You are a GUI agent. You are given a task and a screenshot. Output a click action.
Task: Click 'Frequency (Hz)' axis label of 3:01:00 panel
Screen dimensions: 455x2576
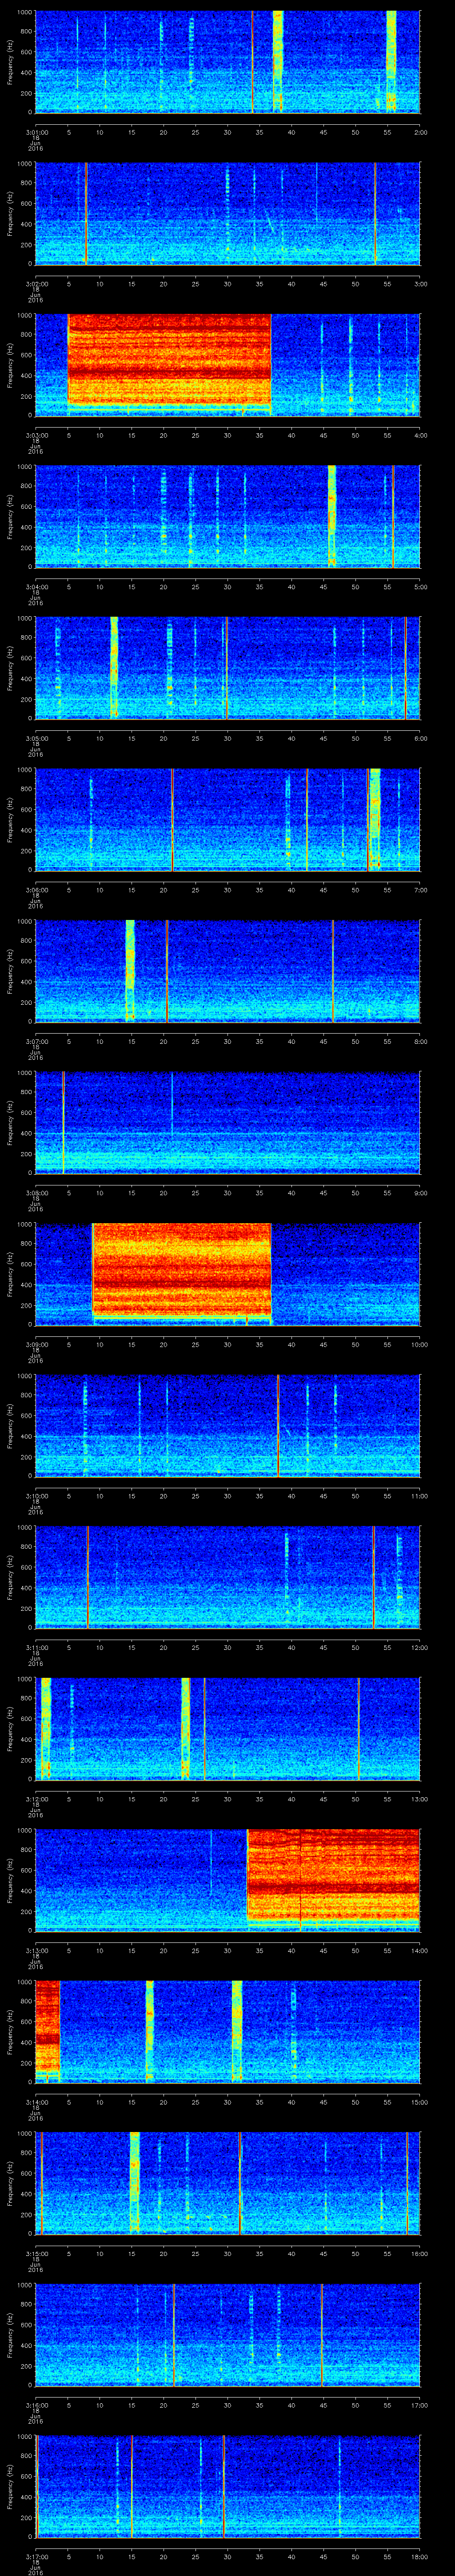pos(10,62)
